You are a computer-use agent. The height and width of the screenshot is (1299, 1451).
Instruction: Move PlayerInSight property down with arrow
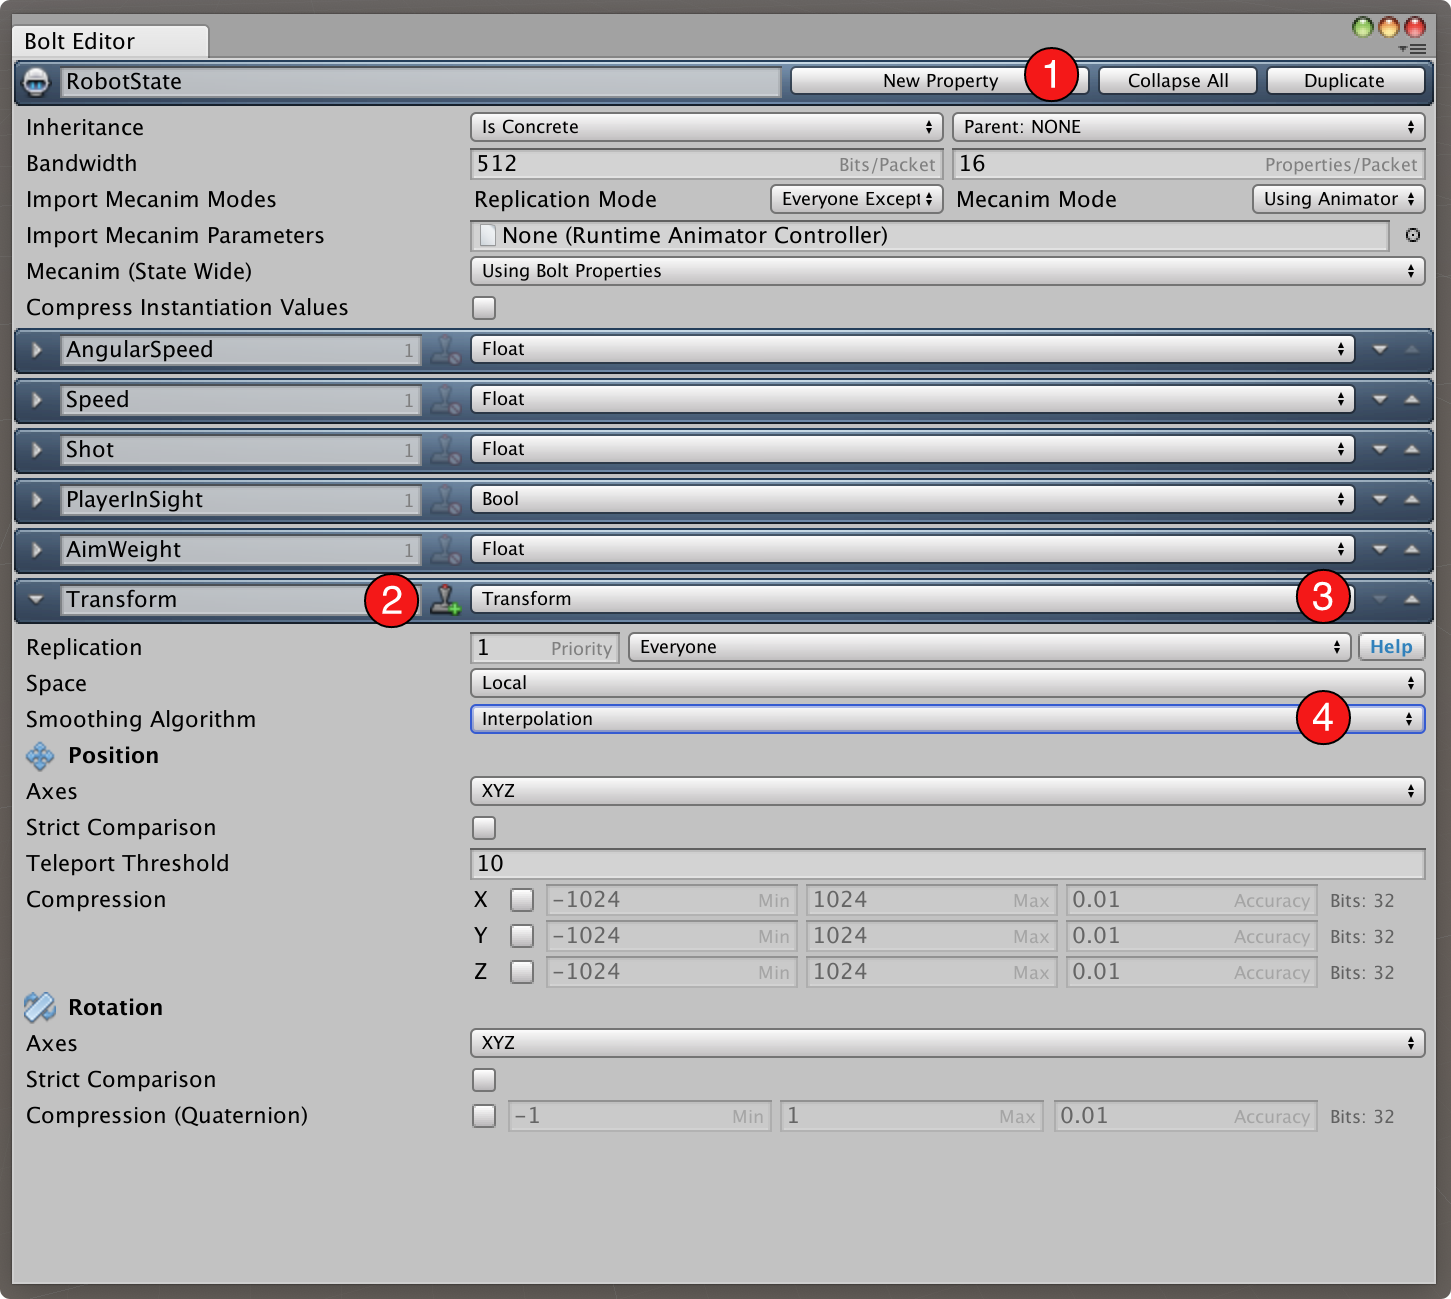click(x=1380, y=499)
